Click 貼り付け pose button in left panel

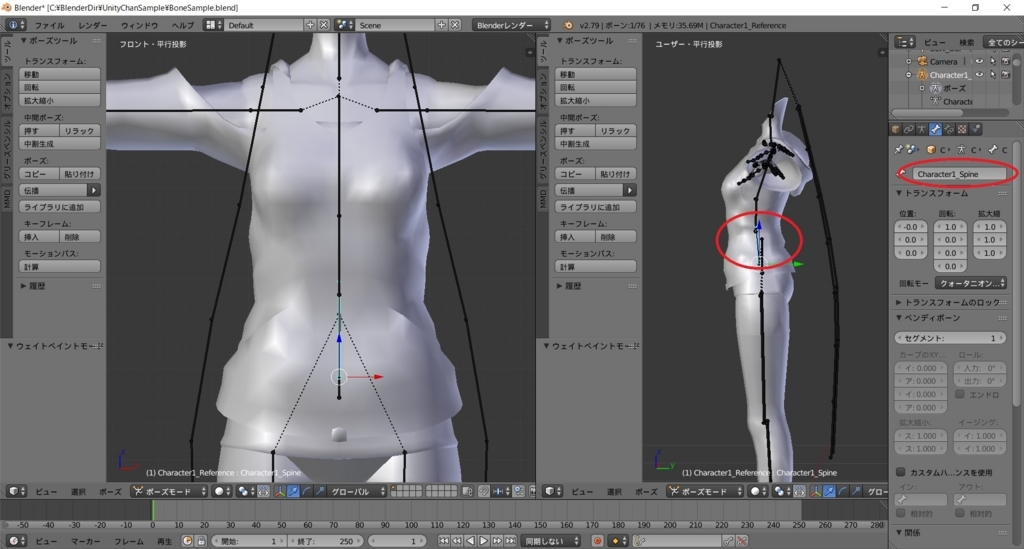(x=80, y=174)
